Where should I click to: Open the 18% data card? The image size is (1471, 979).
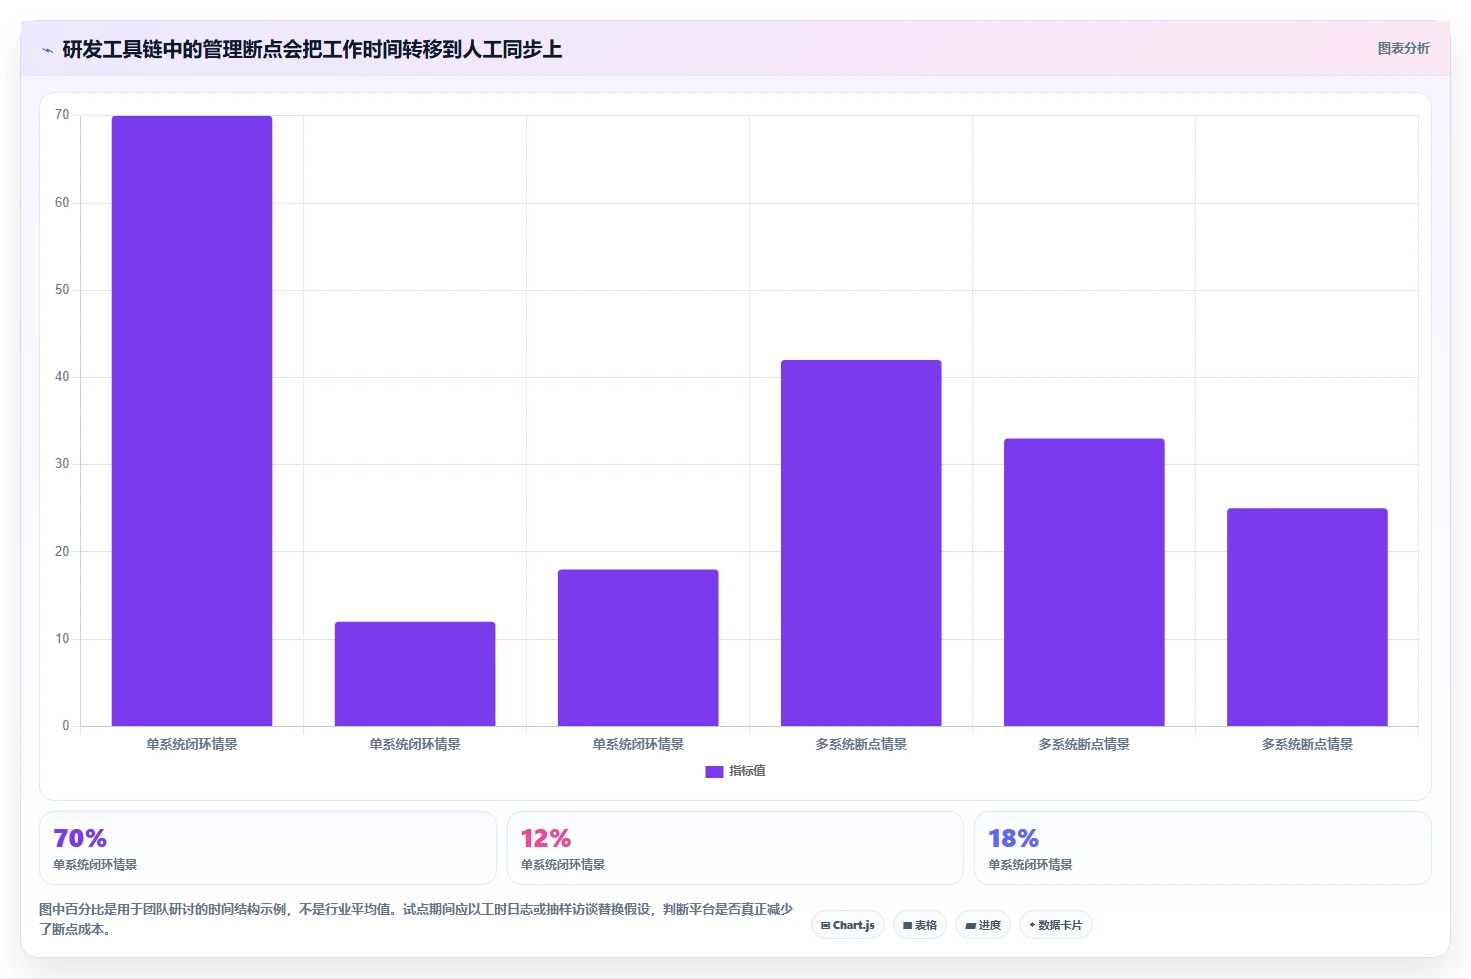(x=1203, y=848)
